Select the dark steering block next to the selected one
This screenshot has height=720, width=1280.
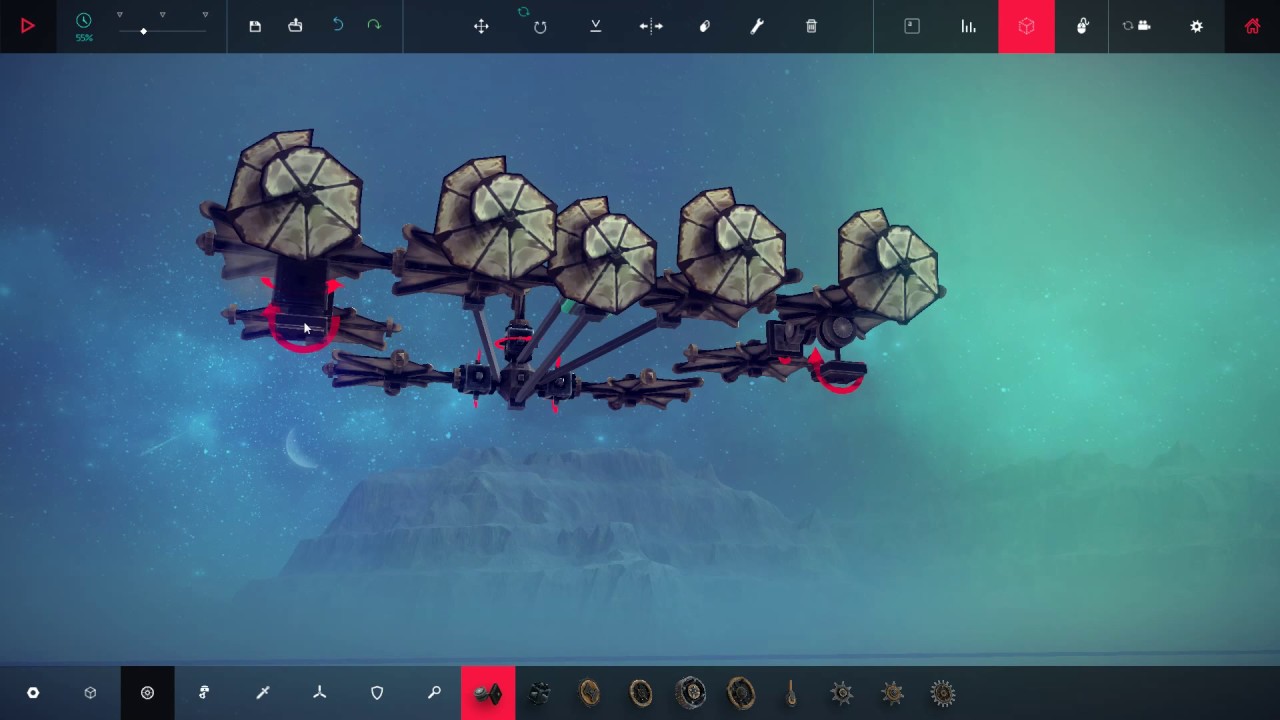pyautogui.click(x=539, y=693)
